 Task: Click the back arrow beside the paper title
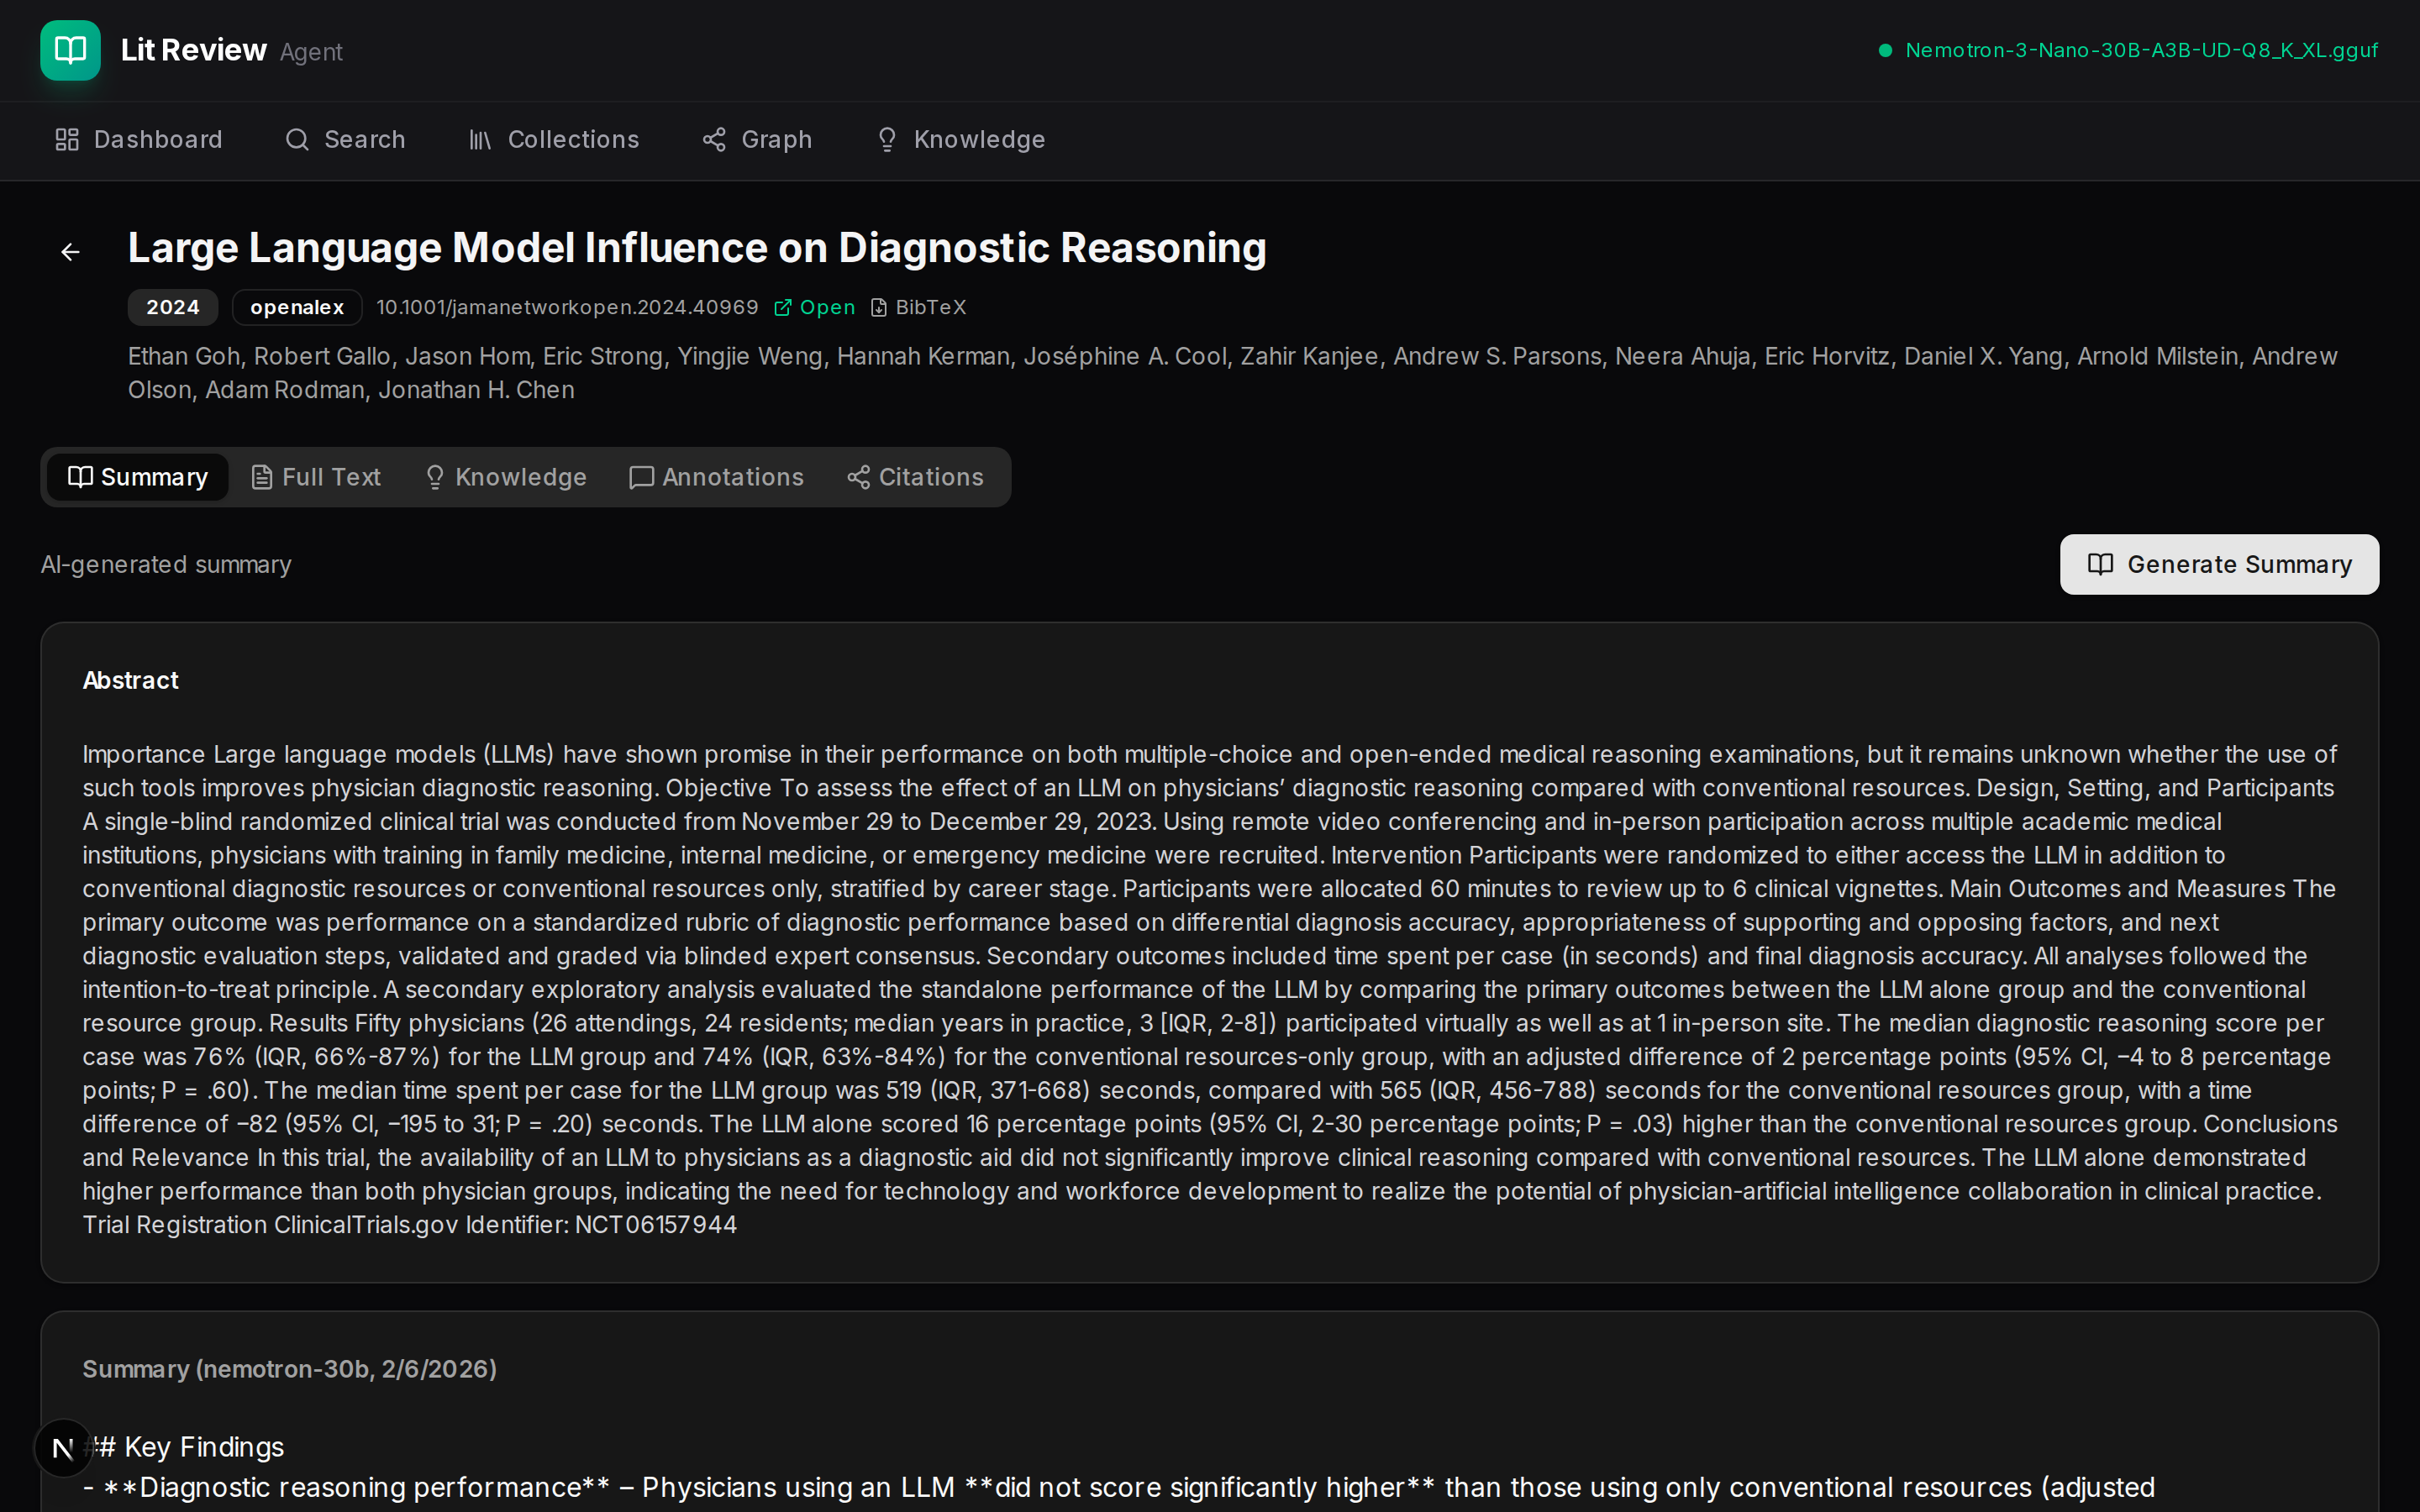(70, 252)
